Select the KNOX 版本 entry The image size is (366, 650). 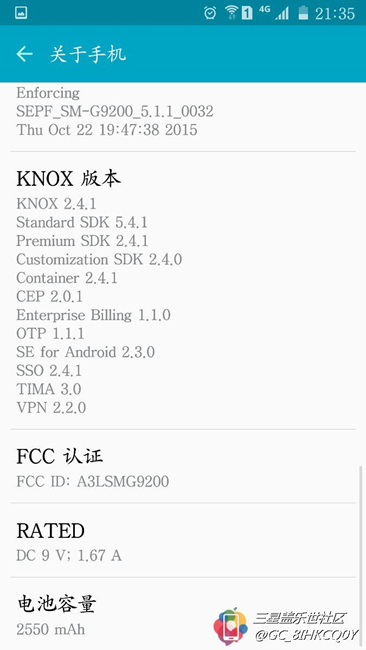pyautogui.click(x=183, y=290)
